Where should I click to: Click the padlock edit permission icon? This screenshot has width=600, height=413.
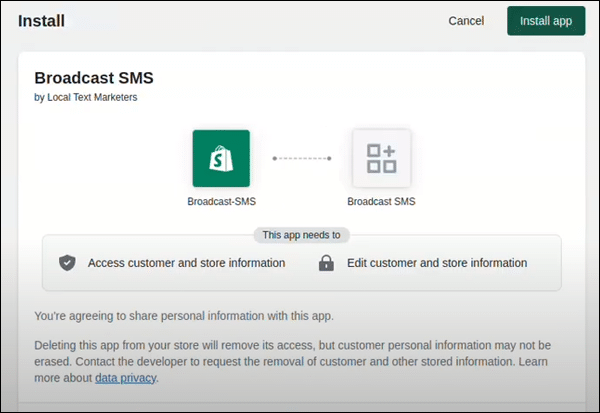point(326,263)
